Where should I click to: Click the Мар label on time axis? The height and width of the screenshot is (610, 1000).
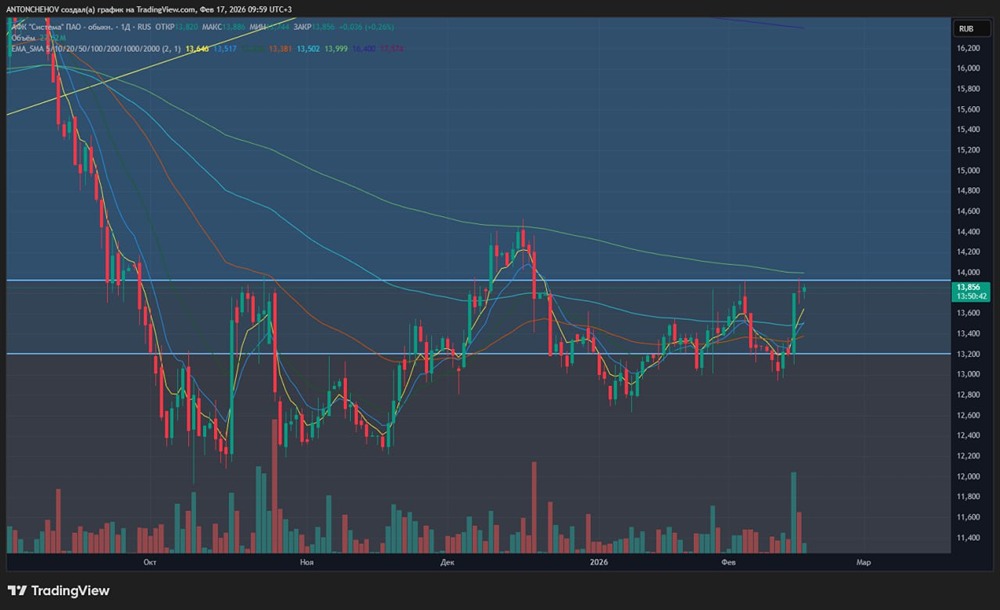click(863, 562)
